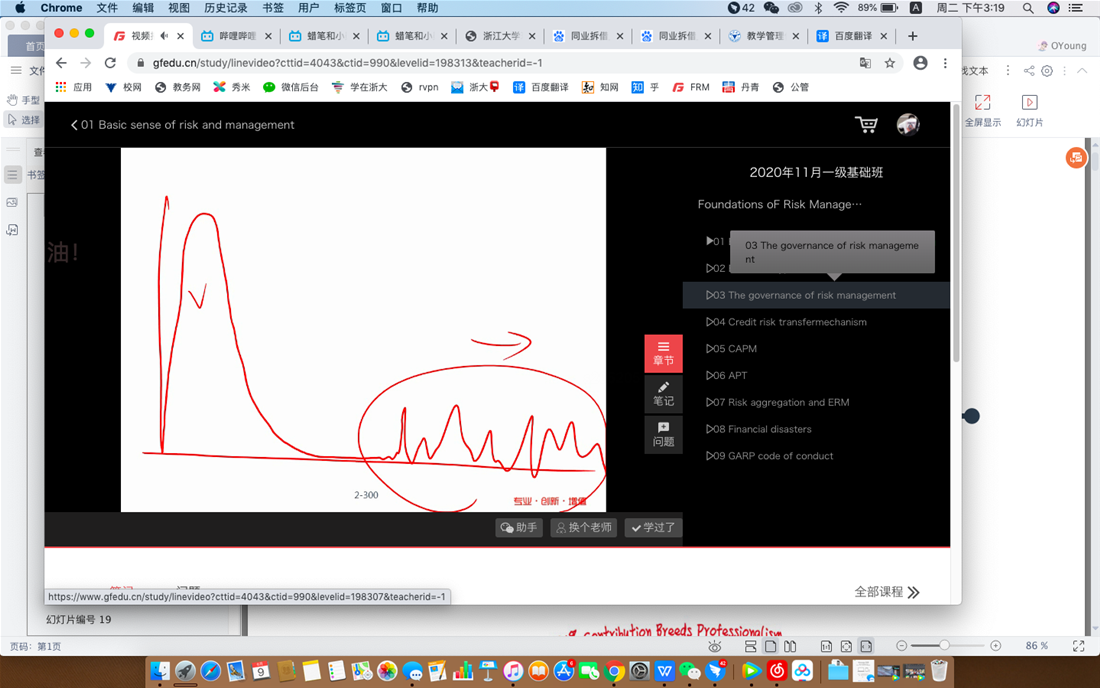The height and width of the screenshot is (688, 1100).
Task: Select single page view in WPS status bar
Action: pos(770,646)
